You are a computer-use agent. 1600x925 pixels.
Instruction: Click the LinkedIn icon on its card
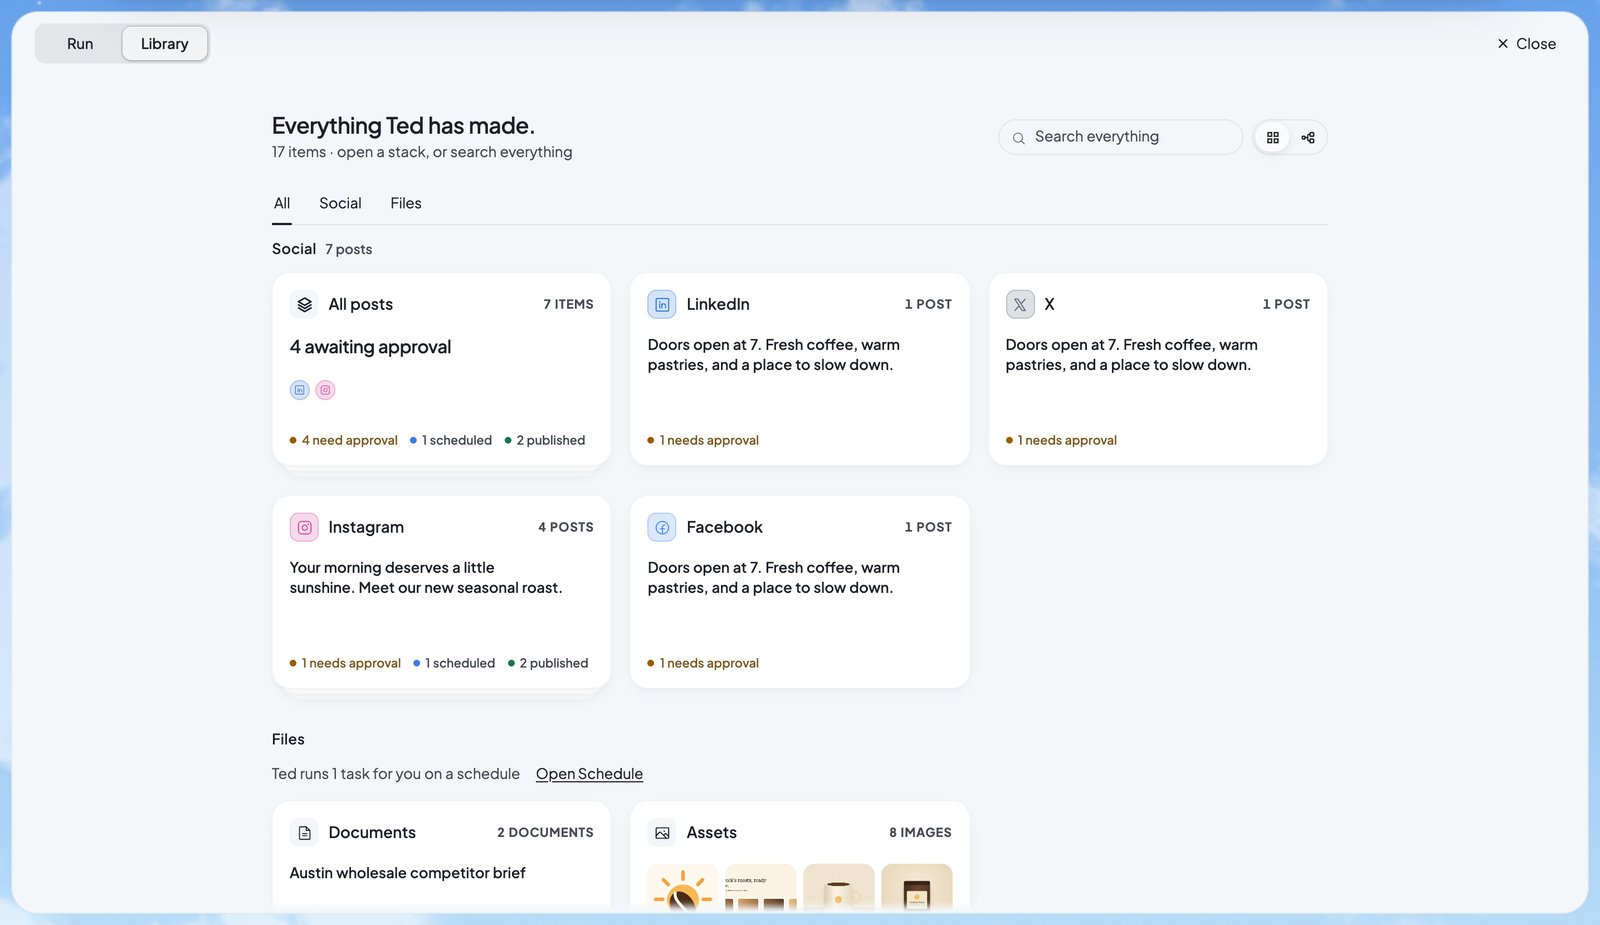662,304
